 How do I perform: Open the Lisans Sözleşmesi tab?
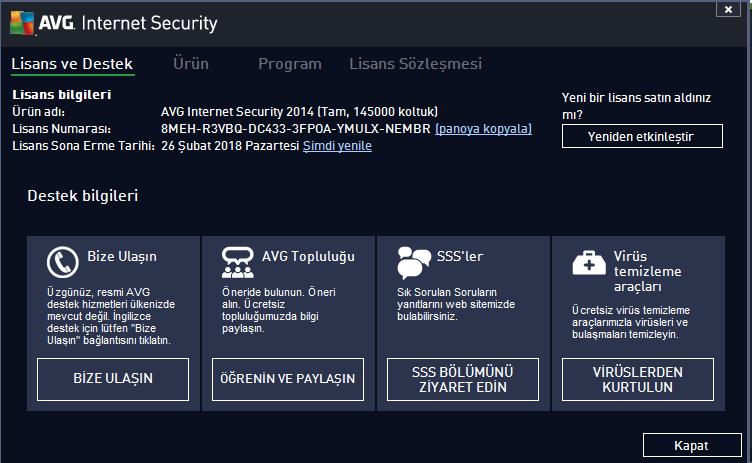coord(415,64)
